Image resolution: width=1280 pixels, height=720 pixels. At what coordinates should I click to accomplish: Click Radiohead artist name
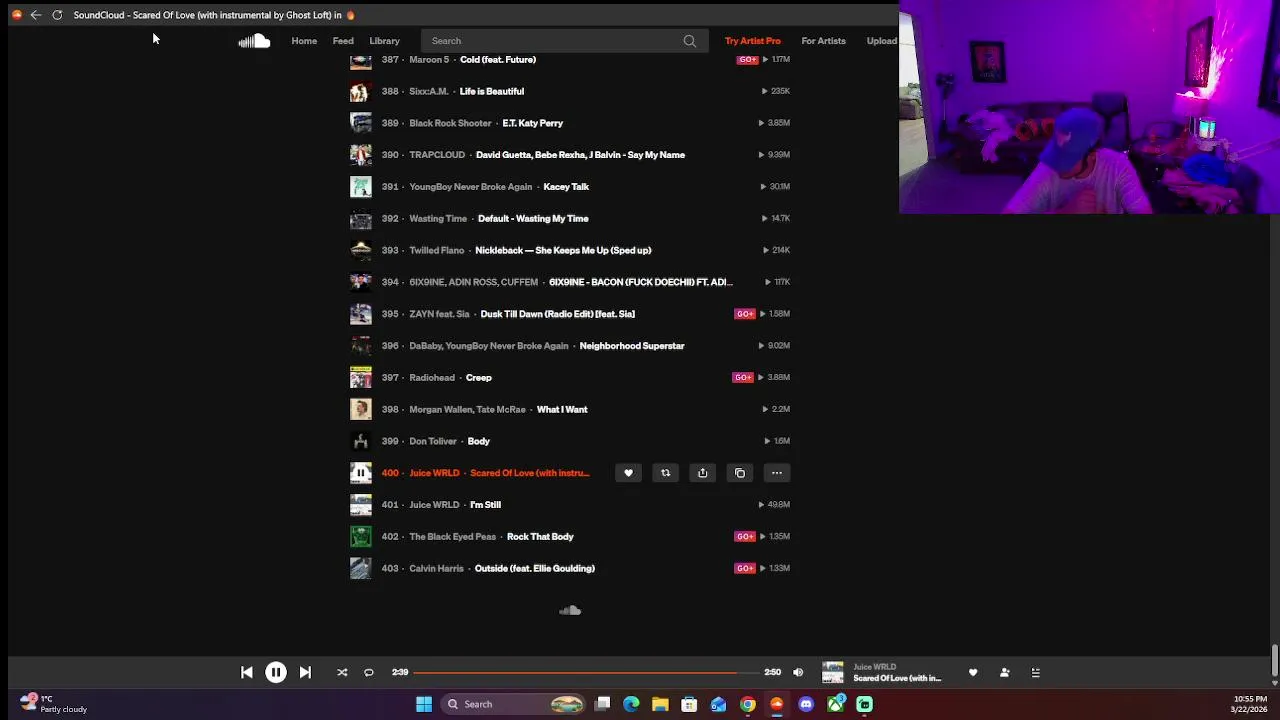click(x=432, y=378)
